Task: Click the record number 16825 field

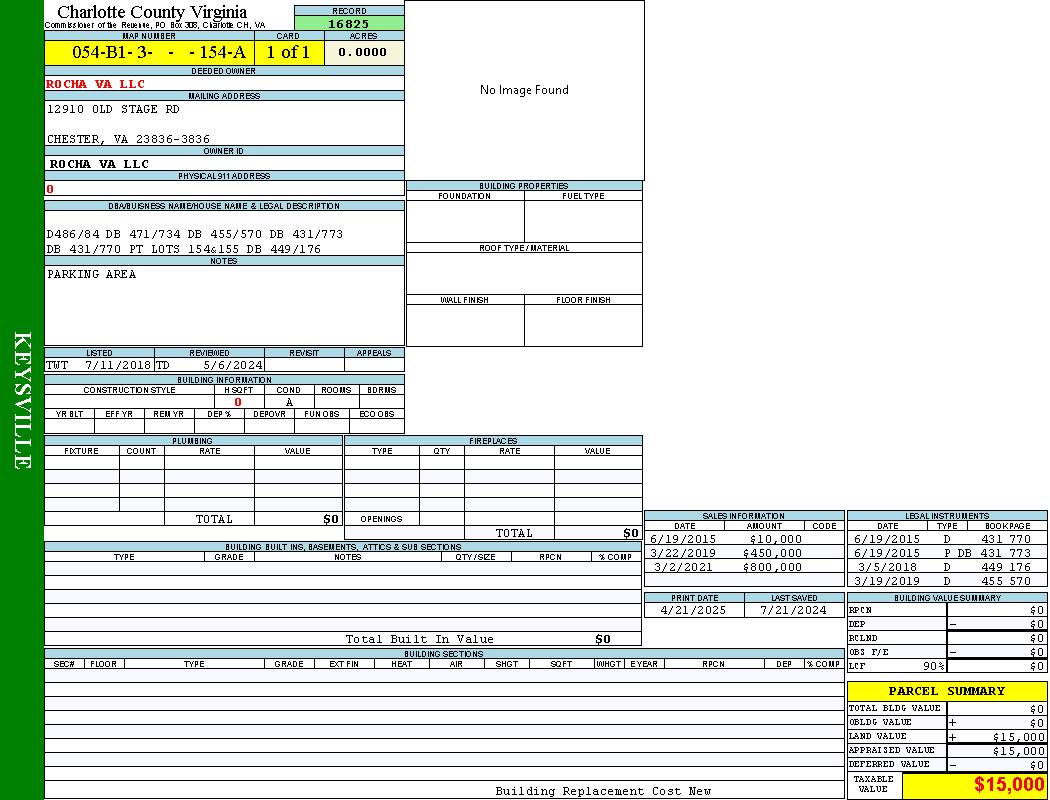Action: 349,24
